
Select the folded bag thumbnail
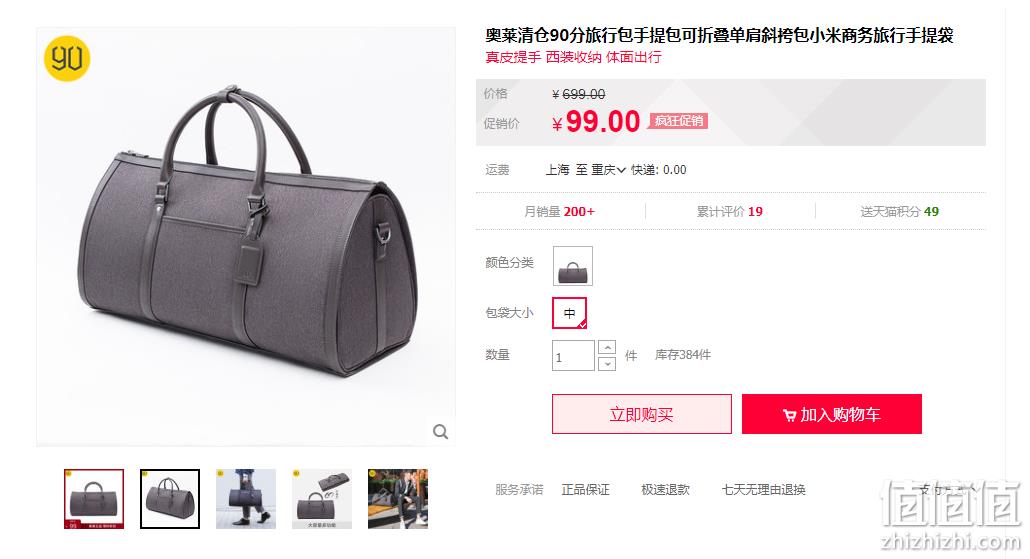(x=322, y=499)
